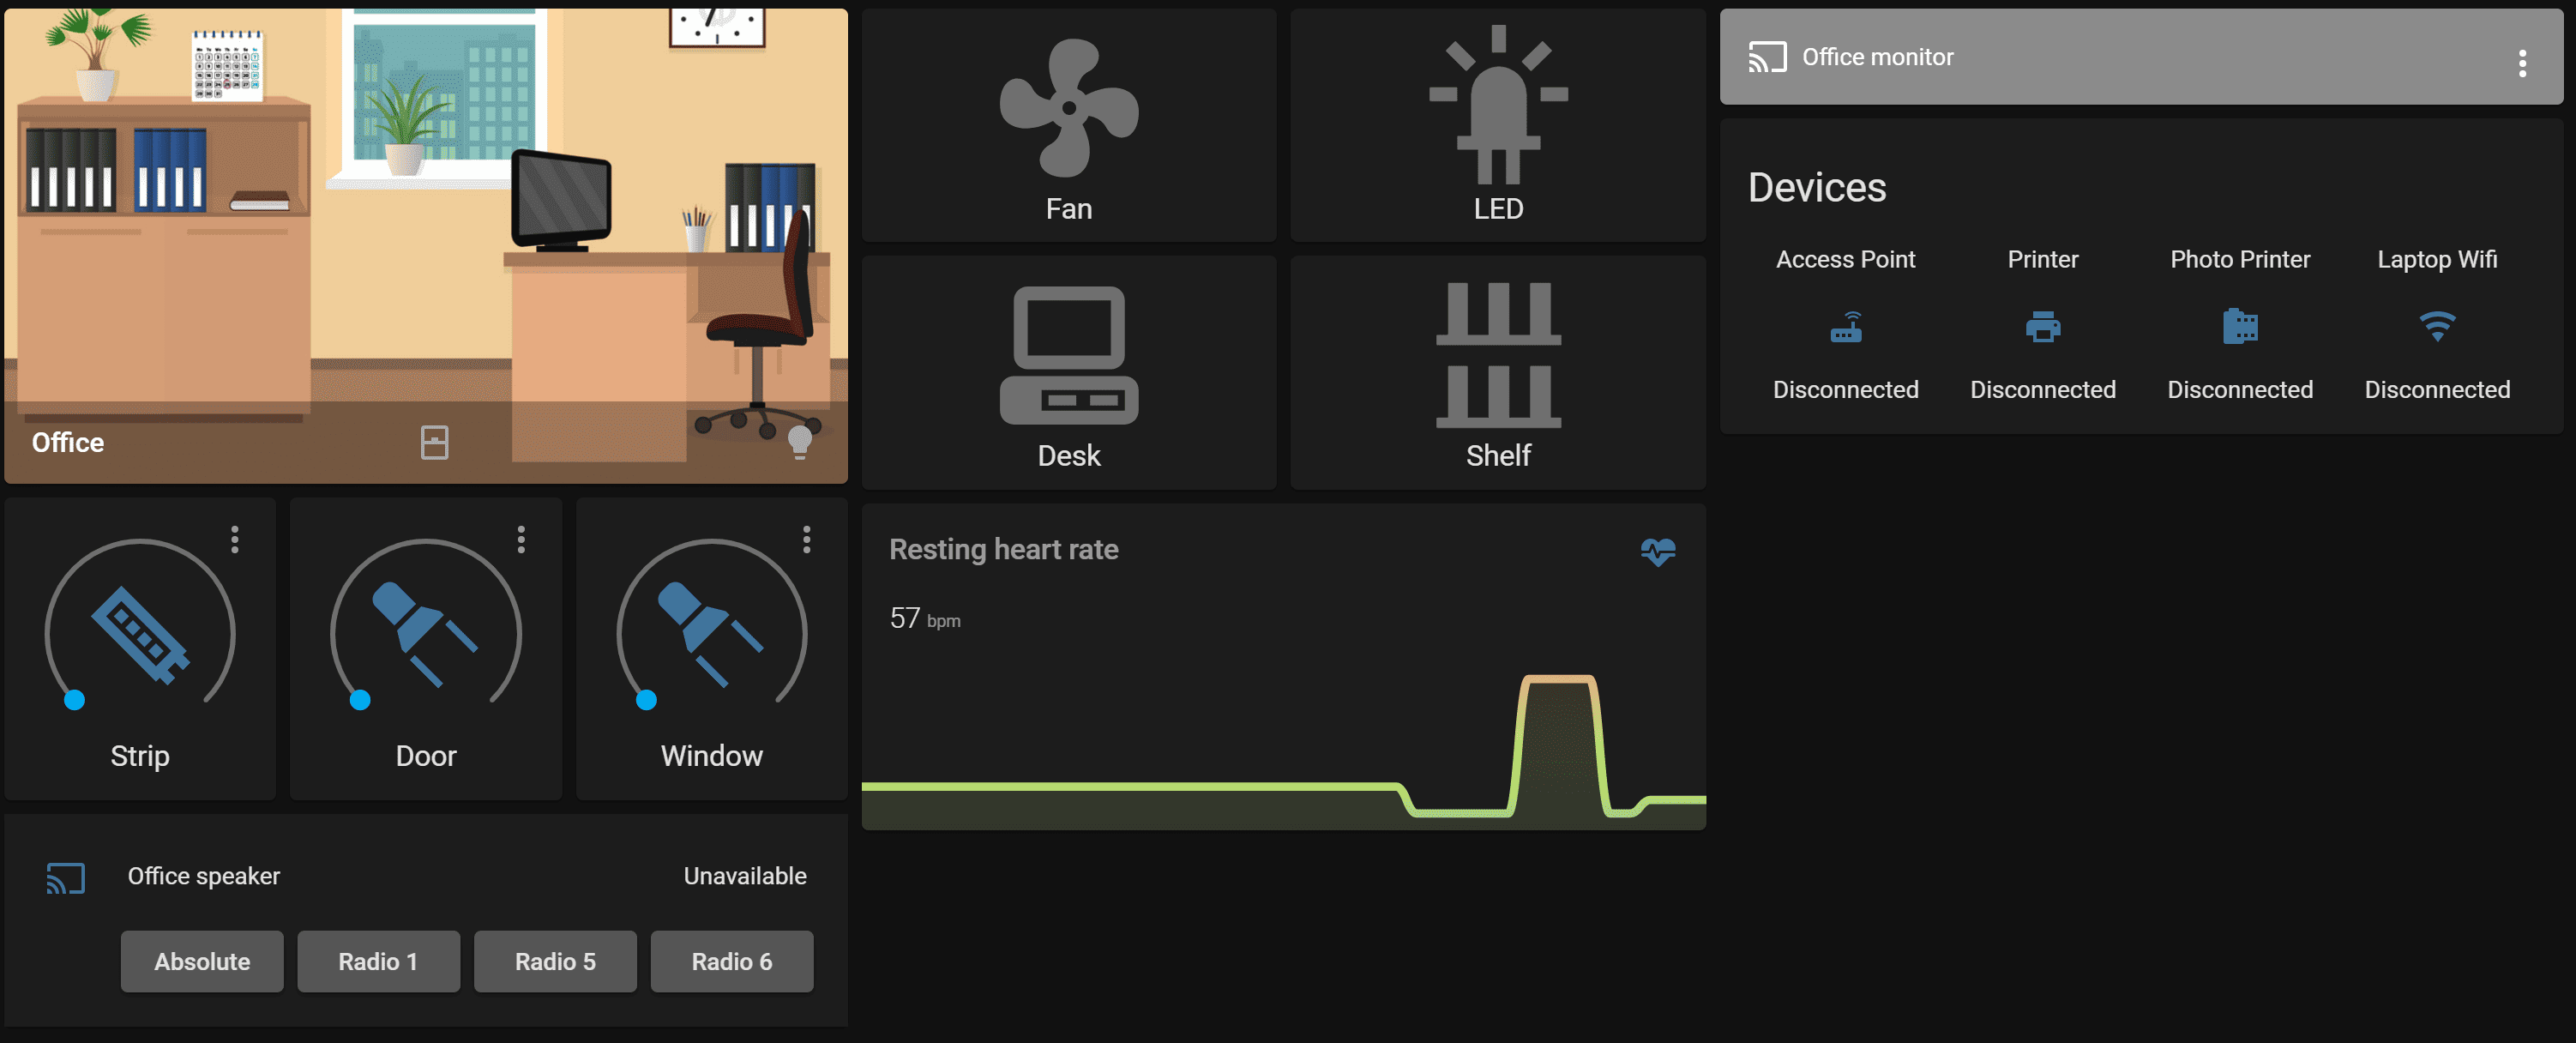Screen dimensions: 2576x1043
Task: Toggle the Door light
Action: 425,634
